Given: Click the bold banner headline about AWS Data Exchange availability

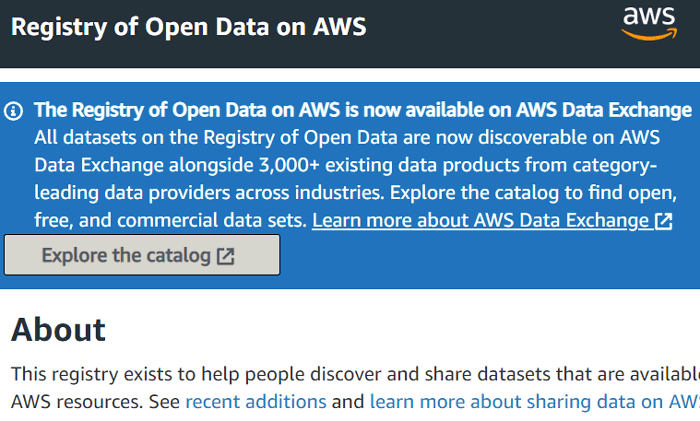Looking at the screenshot, I should pyautogui.click(x=363, y=110).
